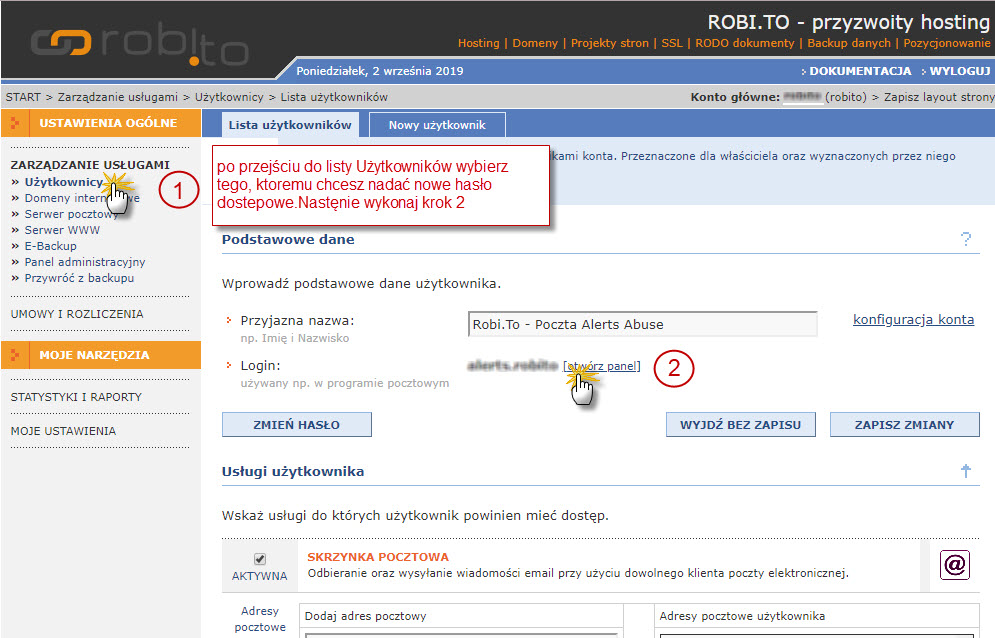The image size is (995, 638).
Task: Open STATYSTYKI I RAPORTY section
Action: 76,397
